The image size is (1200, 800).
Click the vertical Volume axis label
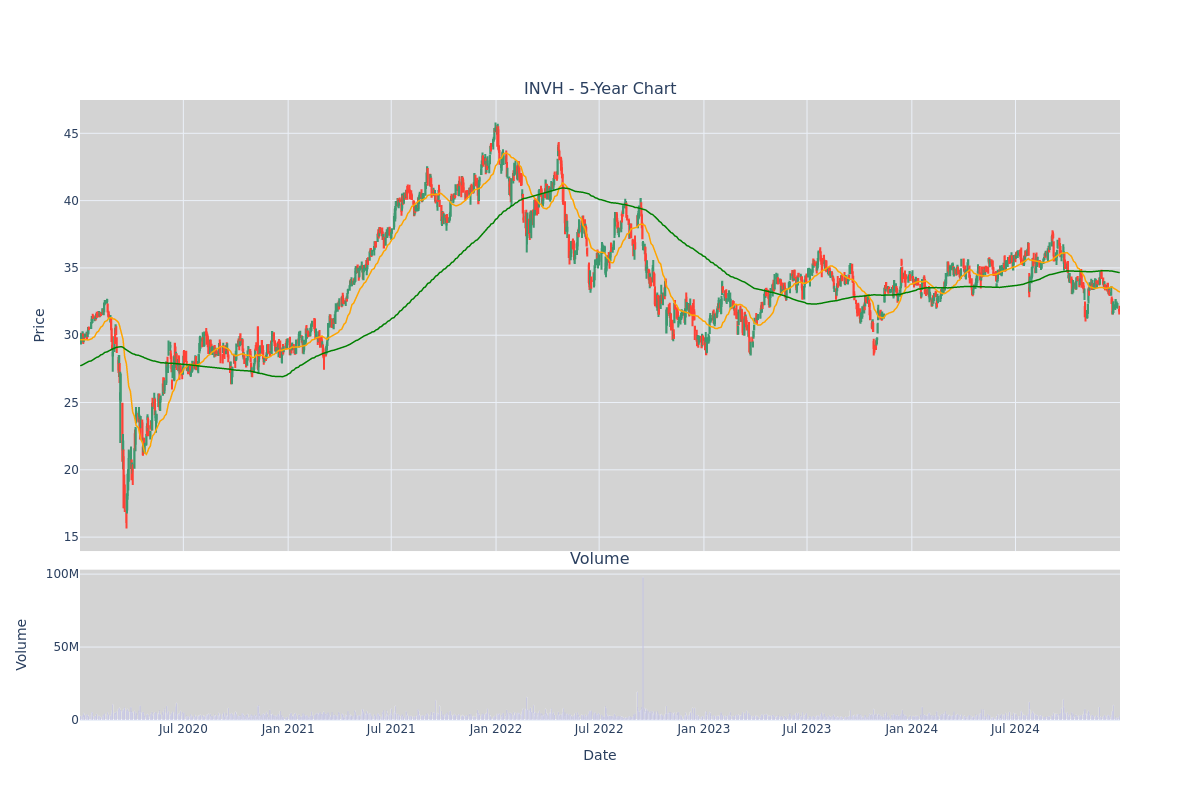click(x=23, y=644)
